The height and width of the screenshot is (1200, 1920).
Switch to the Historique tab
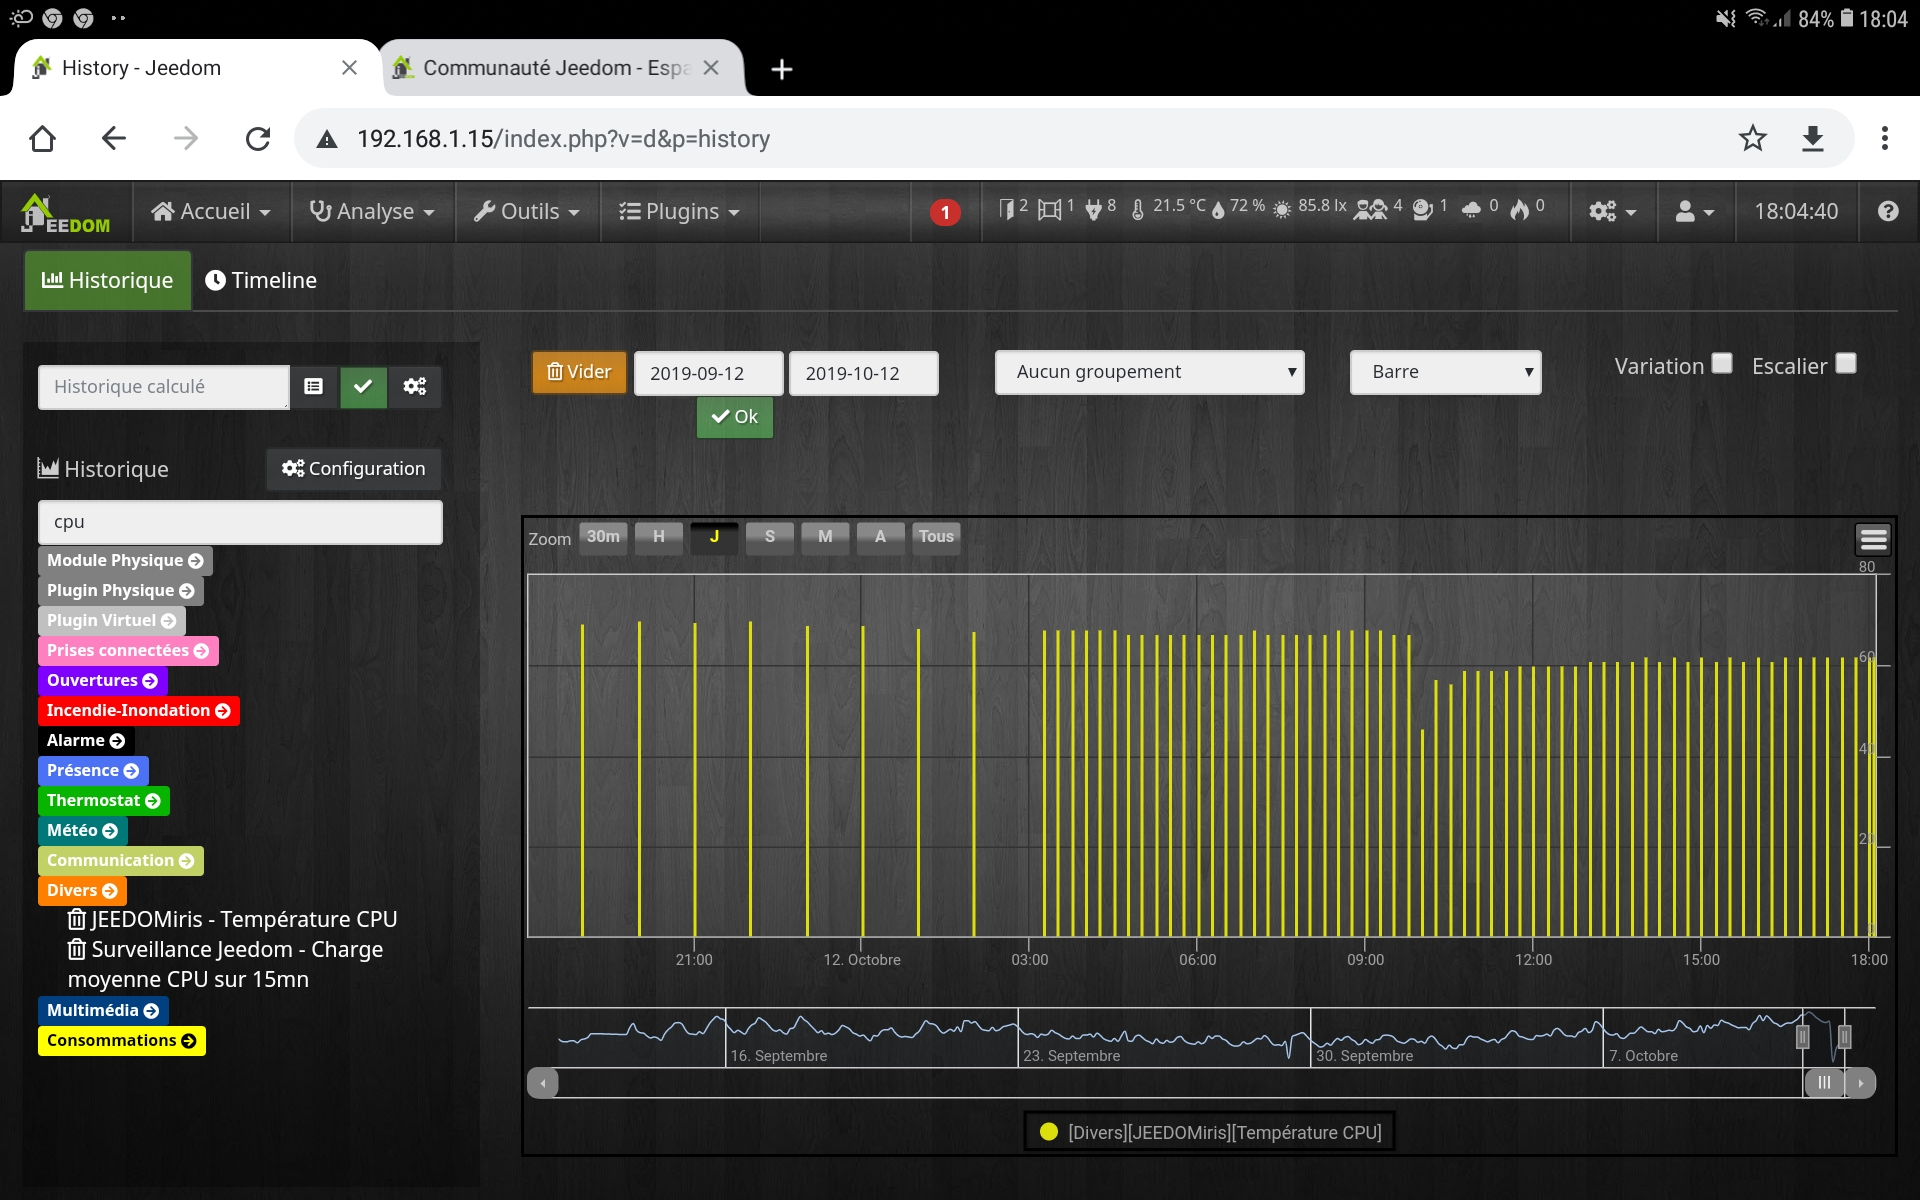click(108, 280)
